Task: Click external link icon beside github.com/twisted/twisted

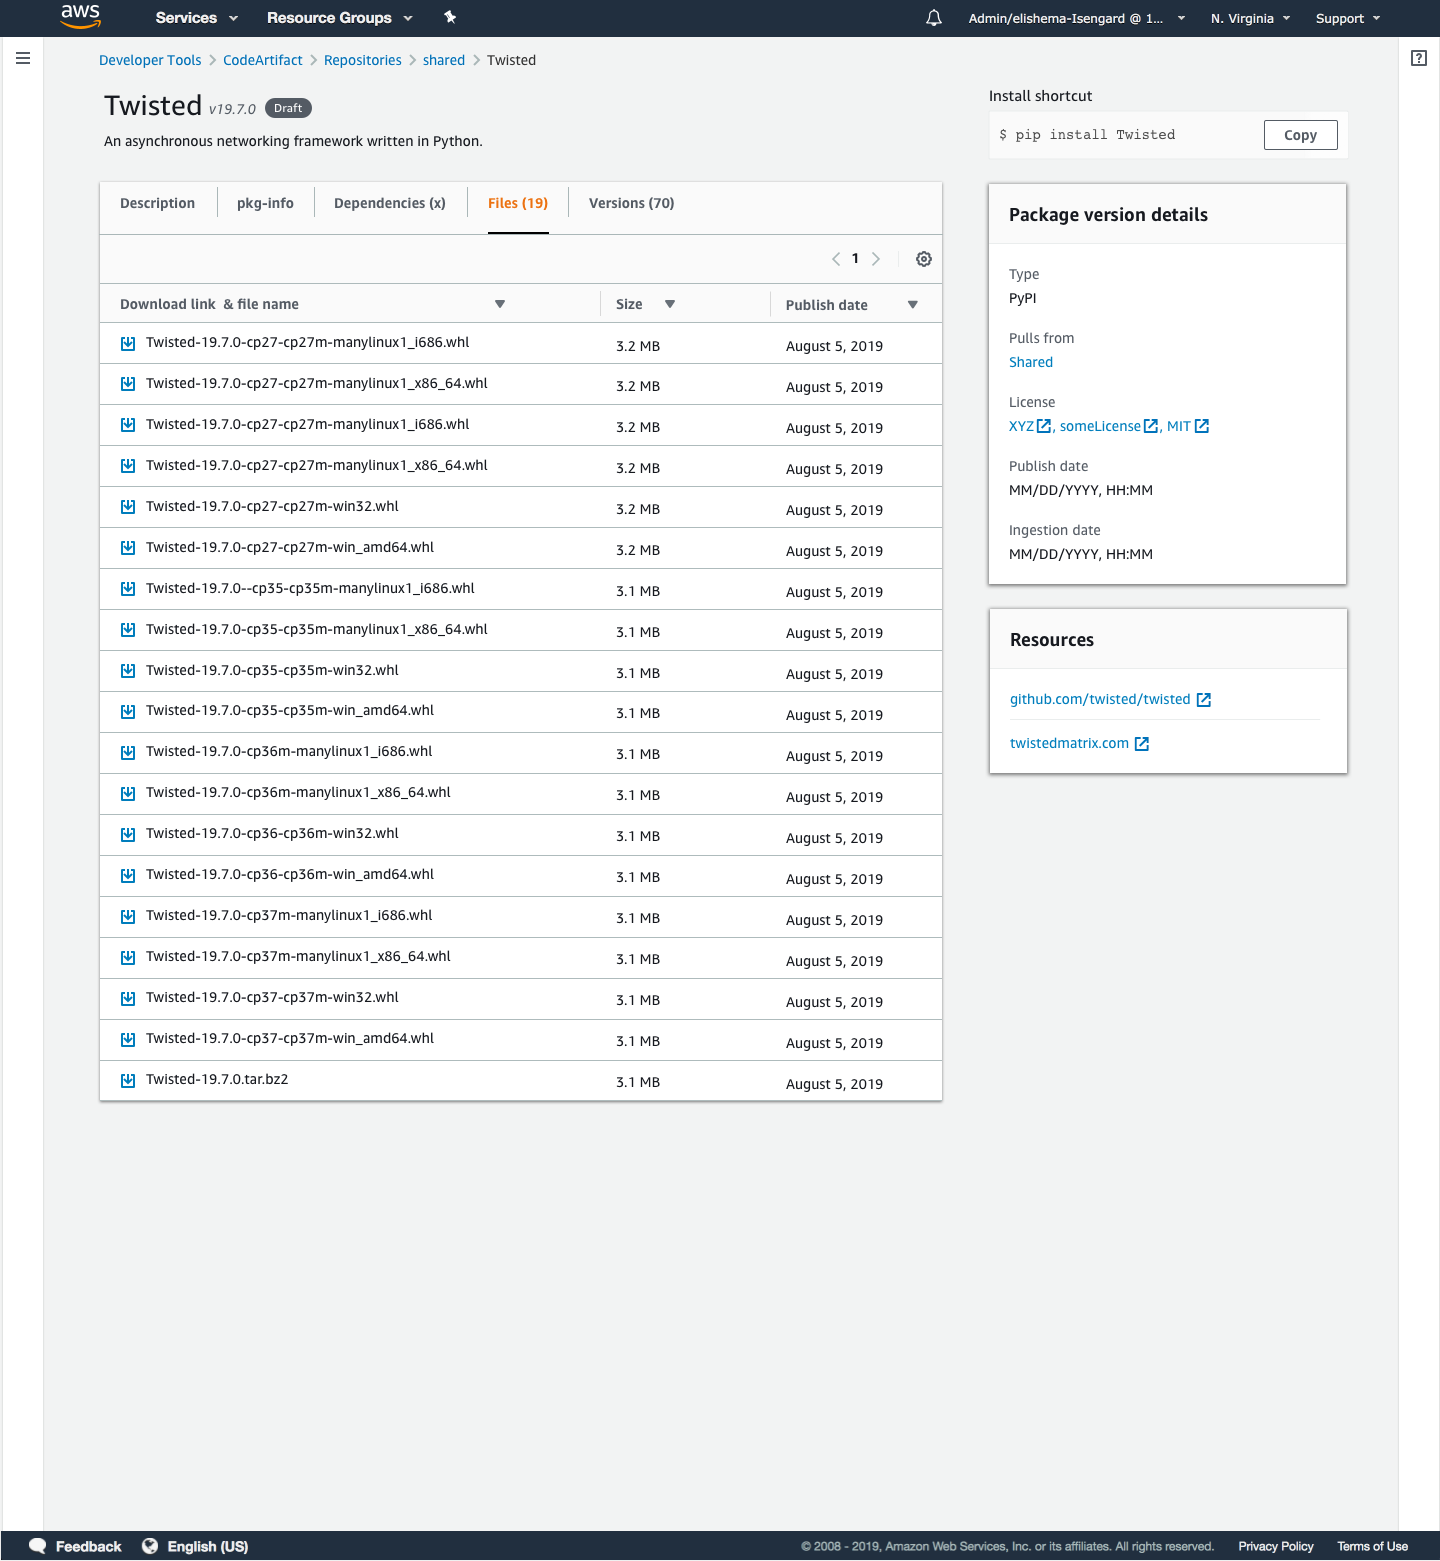Action: coord(1204,700)
